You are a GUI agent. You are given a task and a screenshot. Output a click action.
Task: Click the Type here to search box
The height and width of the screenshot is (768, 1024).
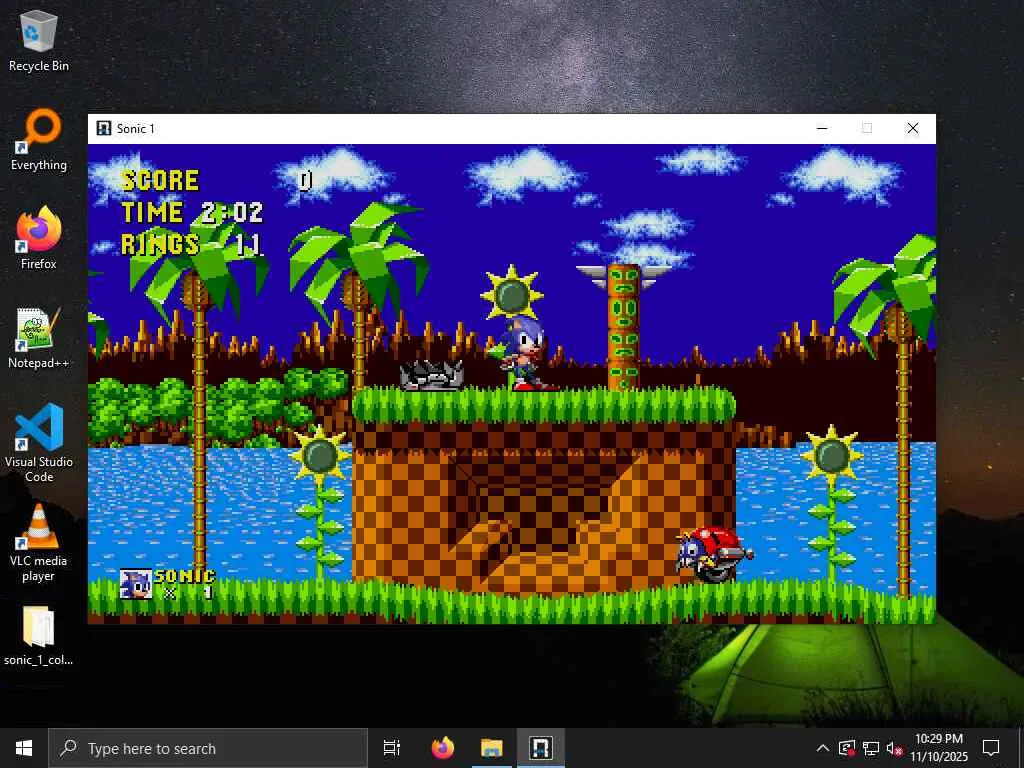point(208,748)
